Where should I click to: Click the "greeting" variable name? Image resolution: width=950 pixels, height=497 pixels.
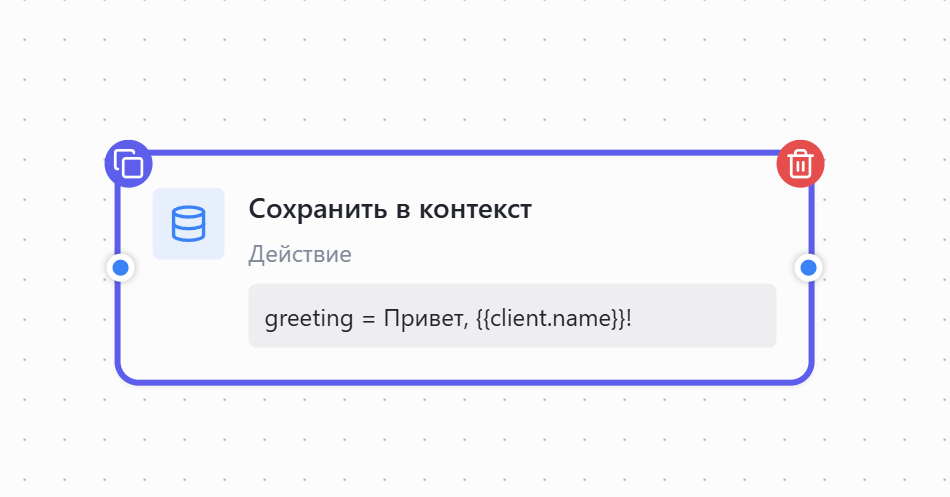(308, 319)
